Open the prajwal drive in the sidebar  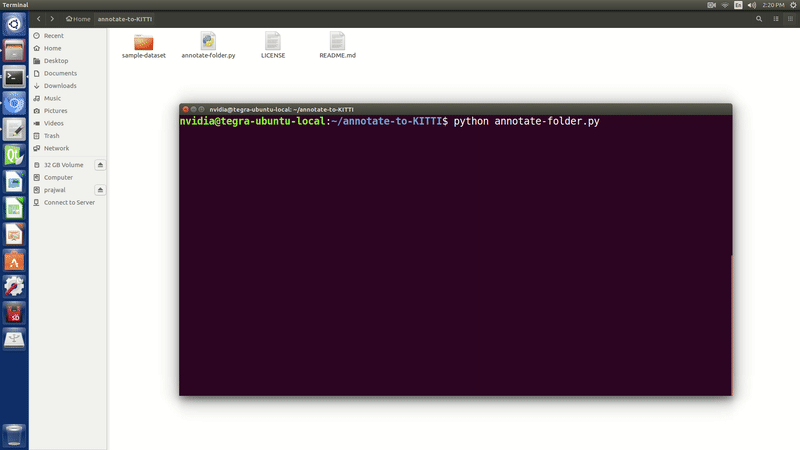(55, 190)
